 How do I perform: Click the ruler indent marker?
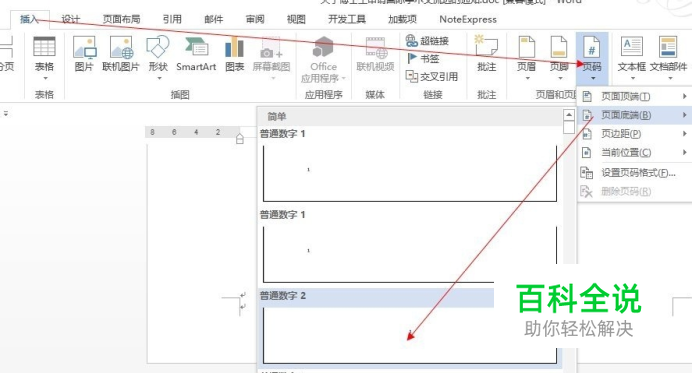(x=240, y=139)
